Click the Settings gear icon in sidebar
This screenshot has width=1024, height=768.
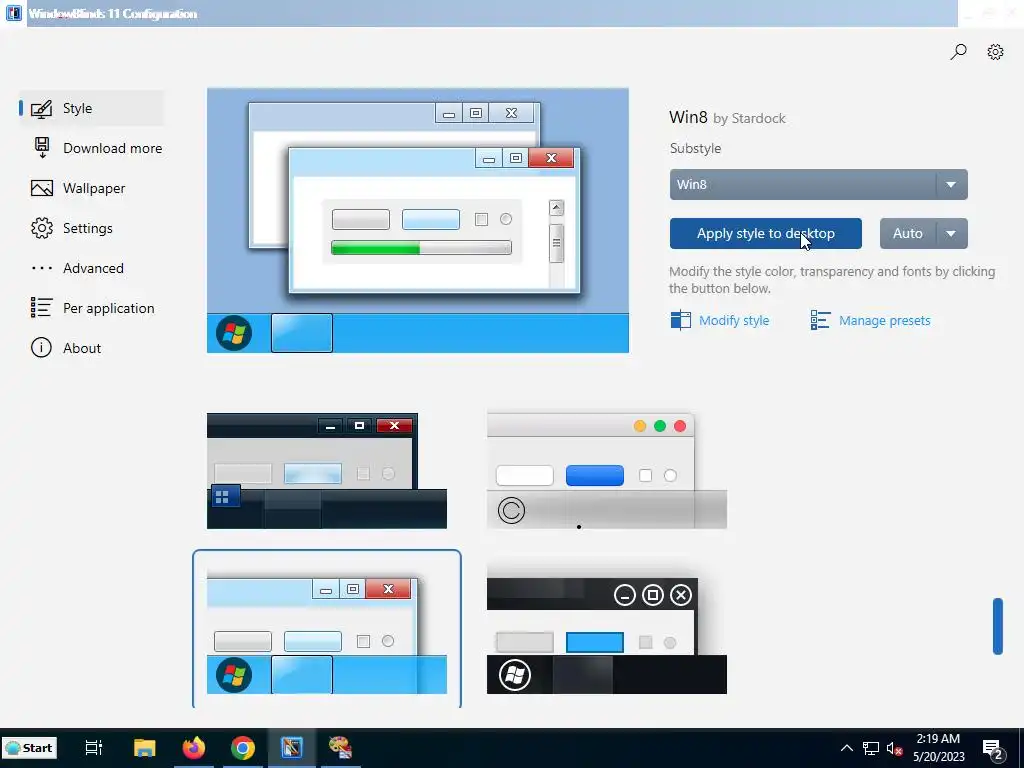tap(42, 228)
